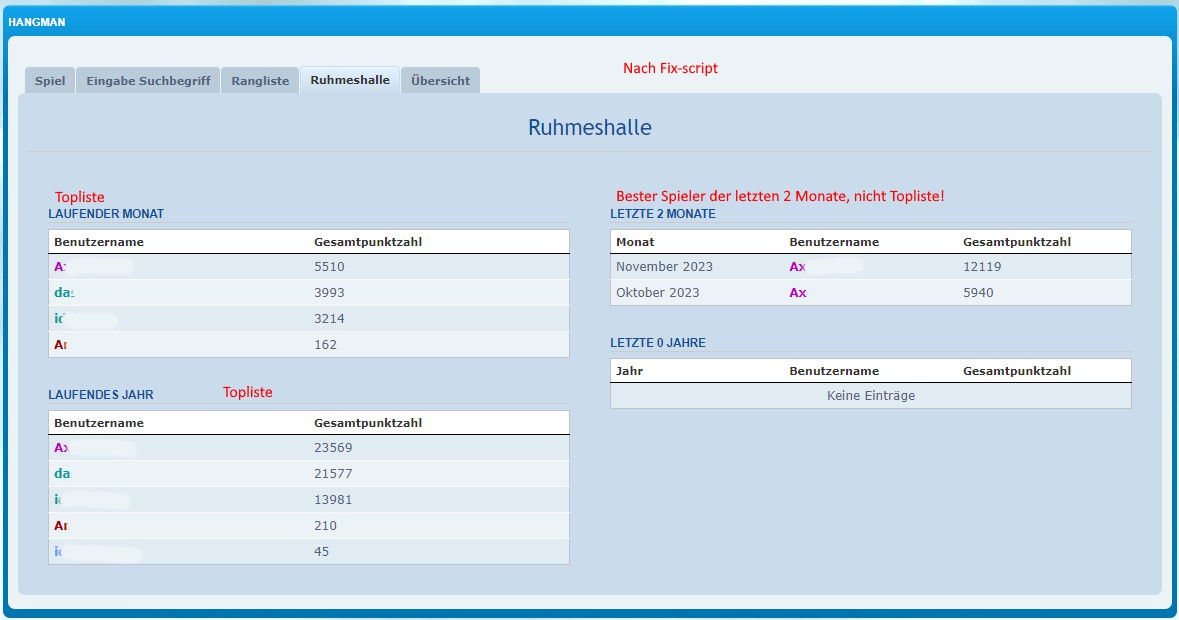Click the username with 210 points

point(61,526)
